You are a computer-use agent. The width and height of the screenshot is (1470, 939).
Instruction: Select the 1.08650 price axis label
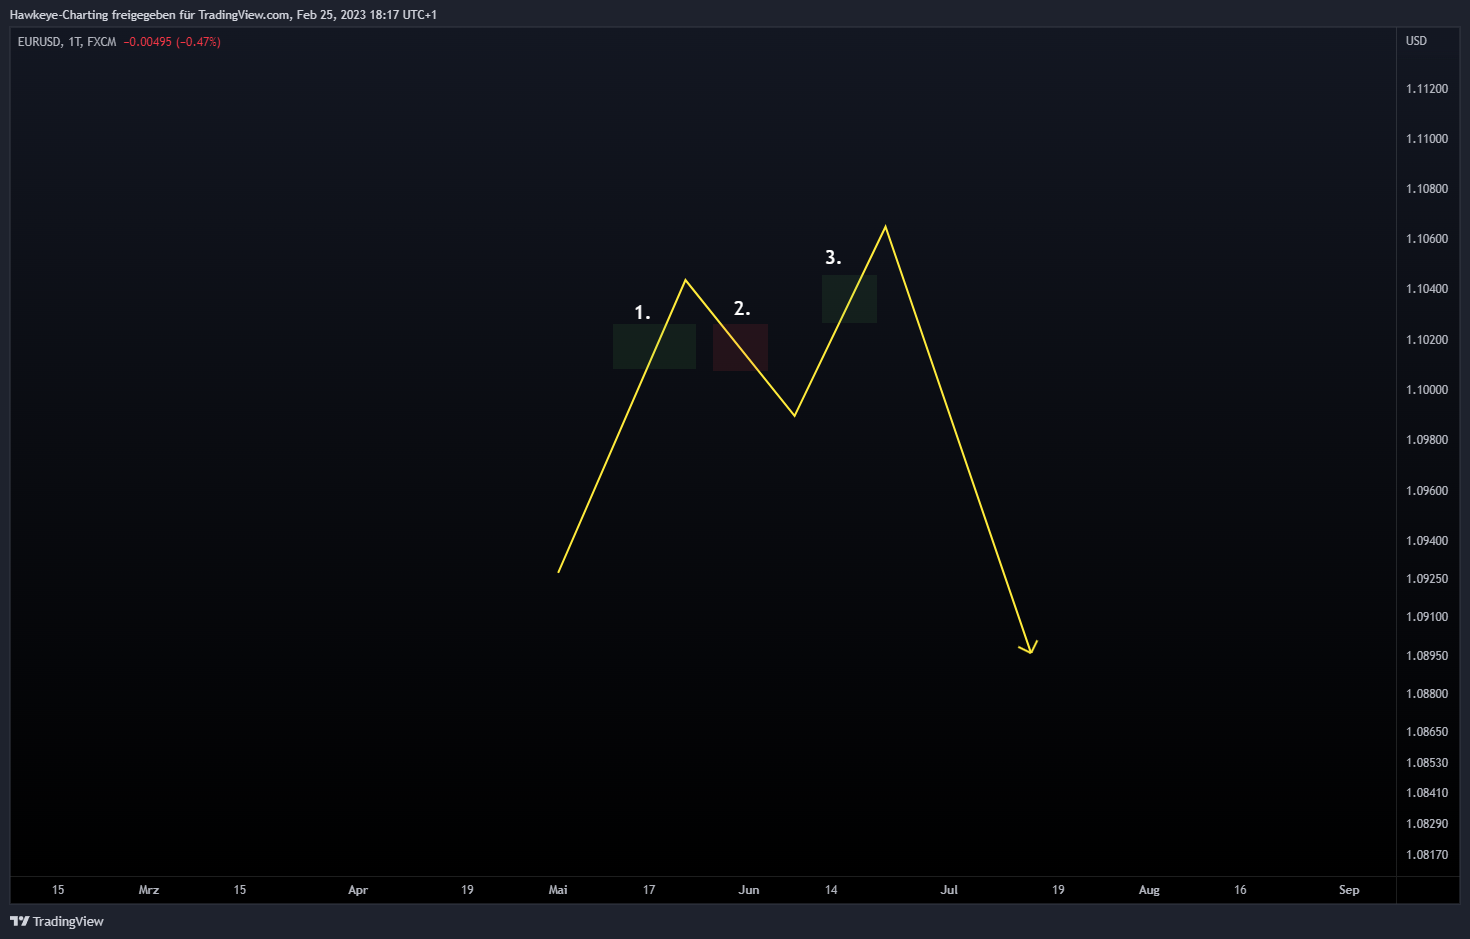(x=1427, y=732)
